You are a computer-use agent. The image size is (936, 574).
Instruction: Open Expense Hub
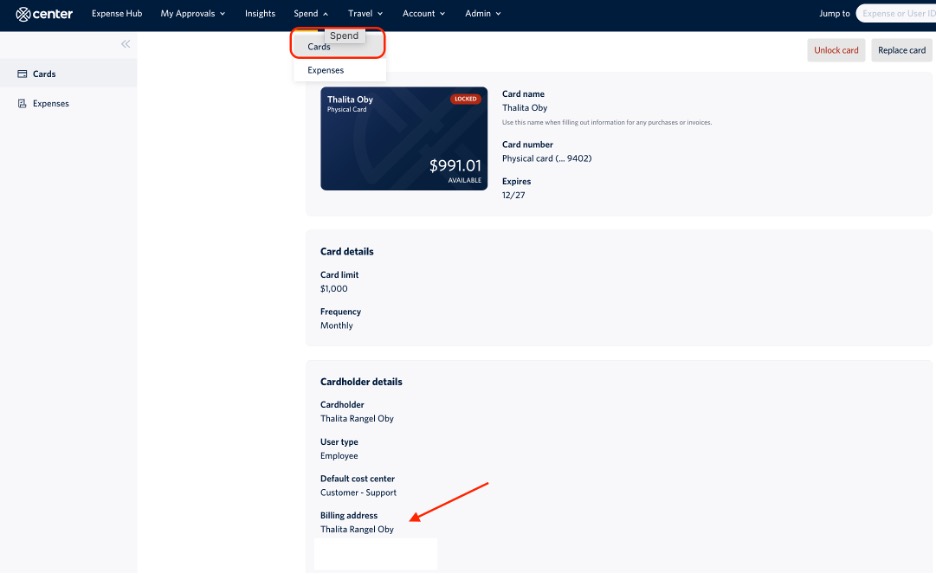pos(117,14)
